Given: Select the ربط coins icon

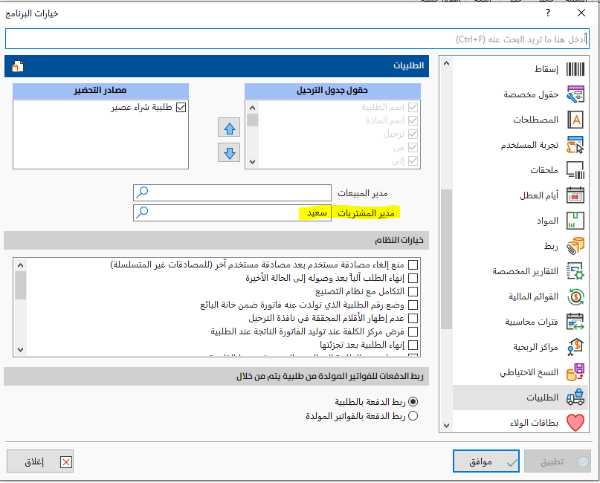Looking at the screenshot, I should point(575,246).
